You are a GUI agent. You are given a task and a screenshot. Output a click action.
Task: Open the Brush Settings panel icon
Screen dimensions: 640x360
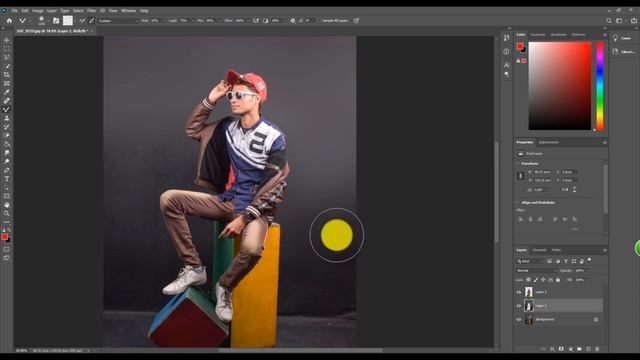(56, 20)
